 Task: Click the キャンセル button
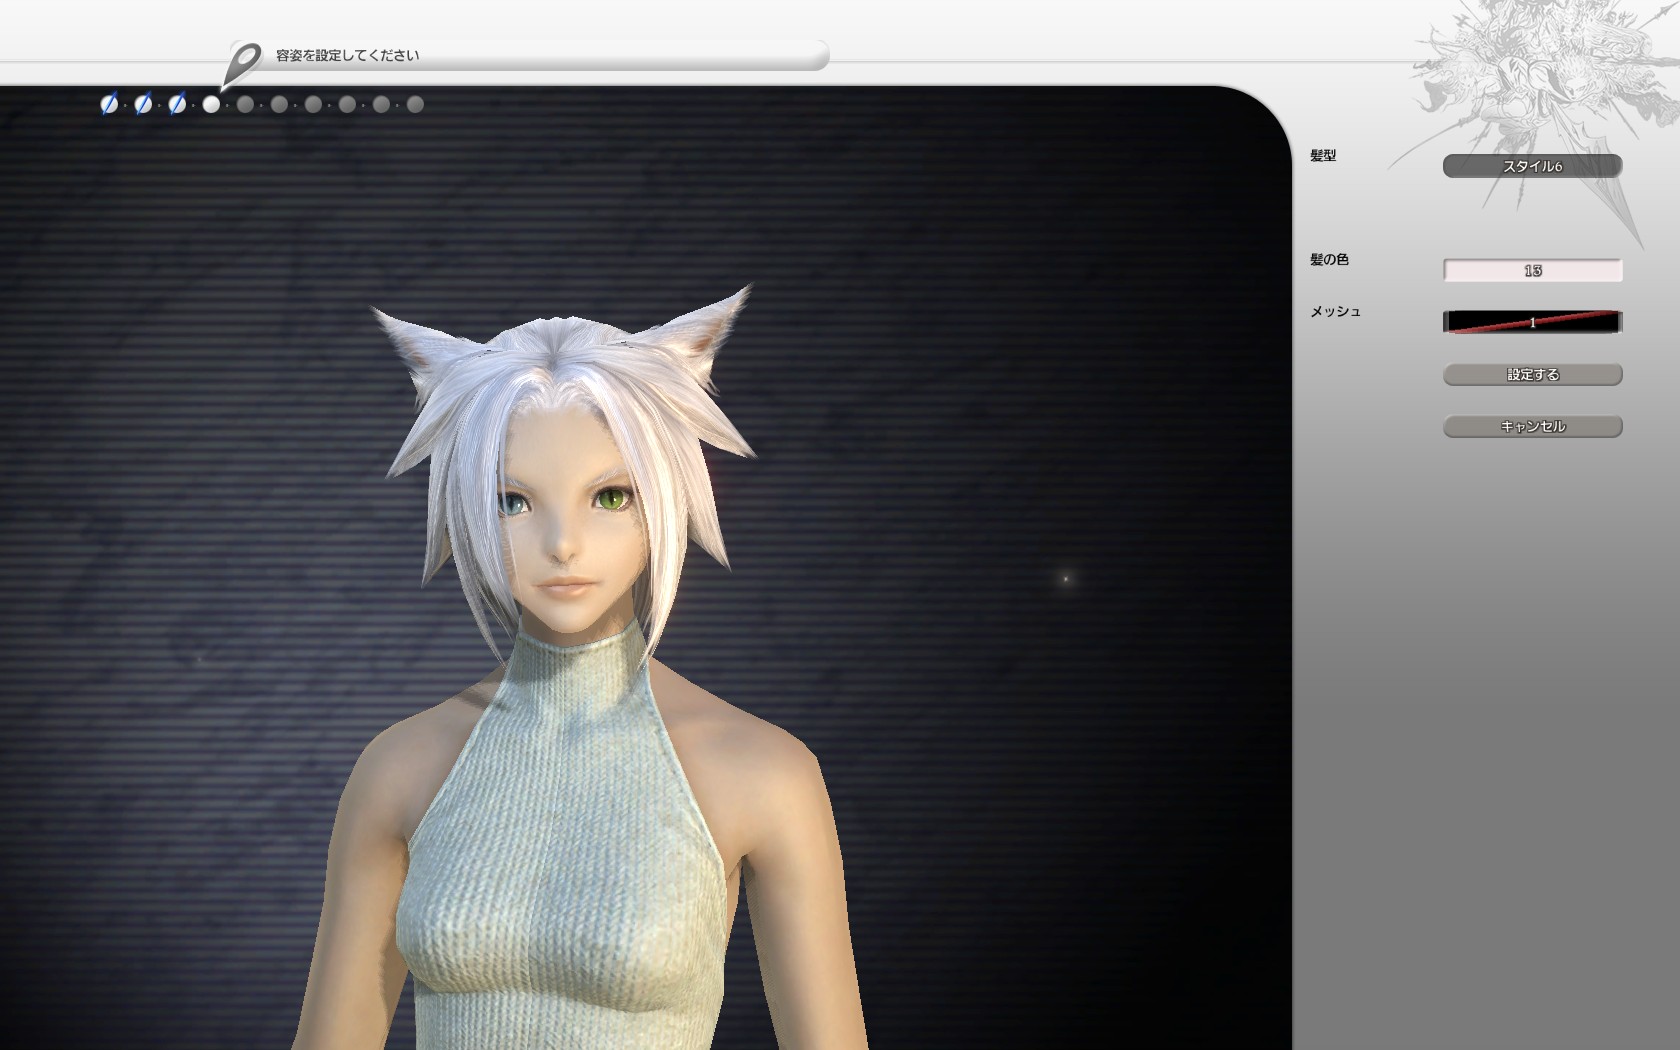click(1532, 426)
